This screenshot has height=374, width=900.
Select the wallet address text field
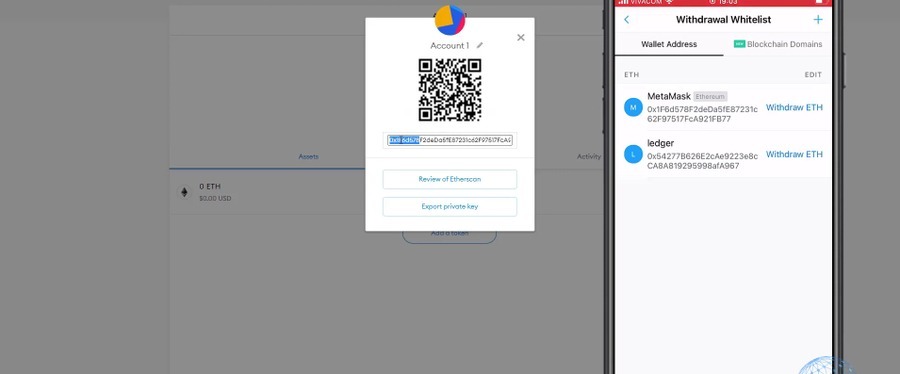450,141
